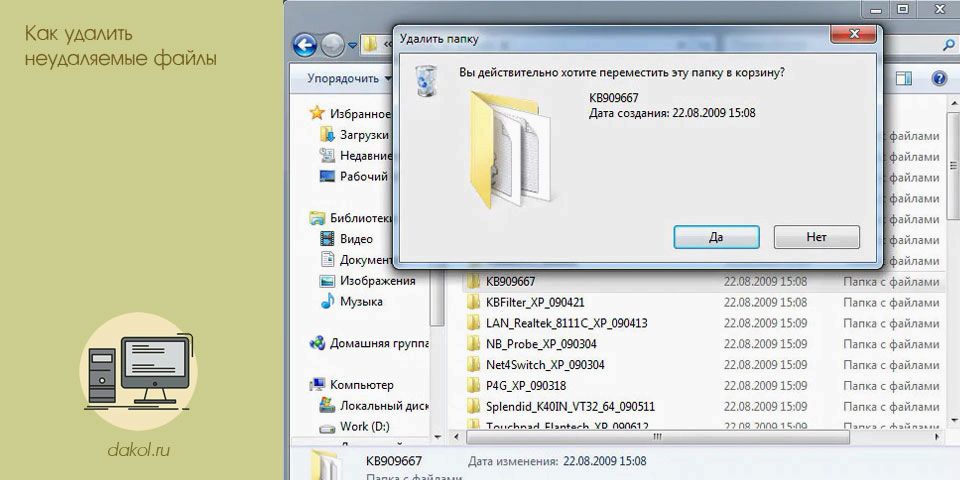Click the recycle bin icon in dialog
The width and height of the screenshot is (960, 480).
(x=426, y=81)
